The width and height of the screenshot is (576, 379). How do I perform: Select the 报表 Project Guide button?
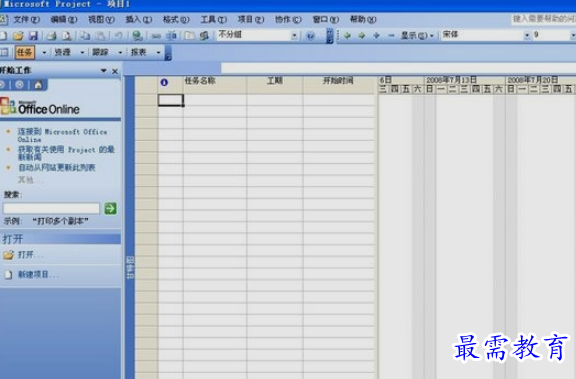(138, 53)
